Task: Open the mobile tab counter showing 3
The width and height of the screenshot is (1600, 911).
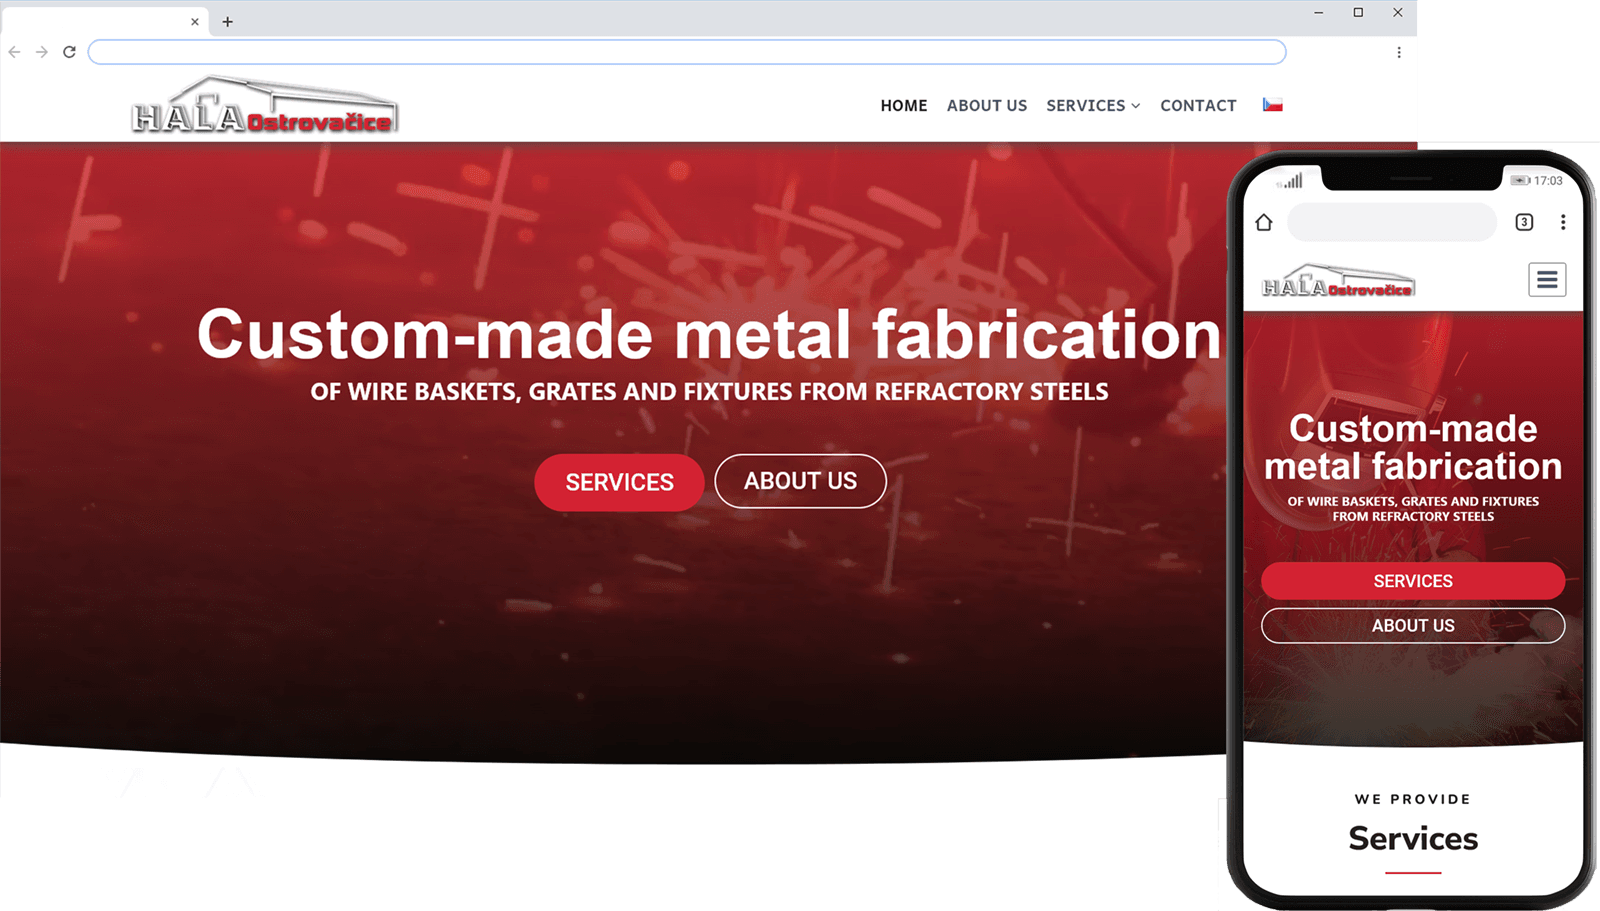Action: tap(1524, 222)
